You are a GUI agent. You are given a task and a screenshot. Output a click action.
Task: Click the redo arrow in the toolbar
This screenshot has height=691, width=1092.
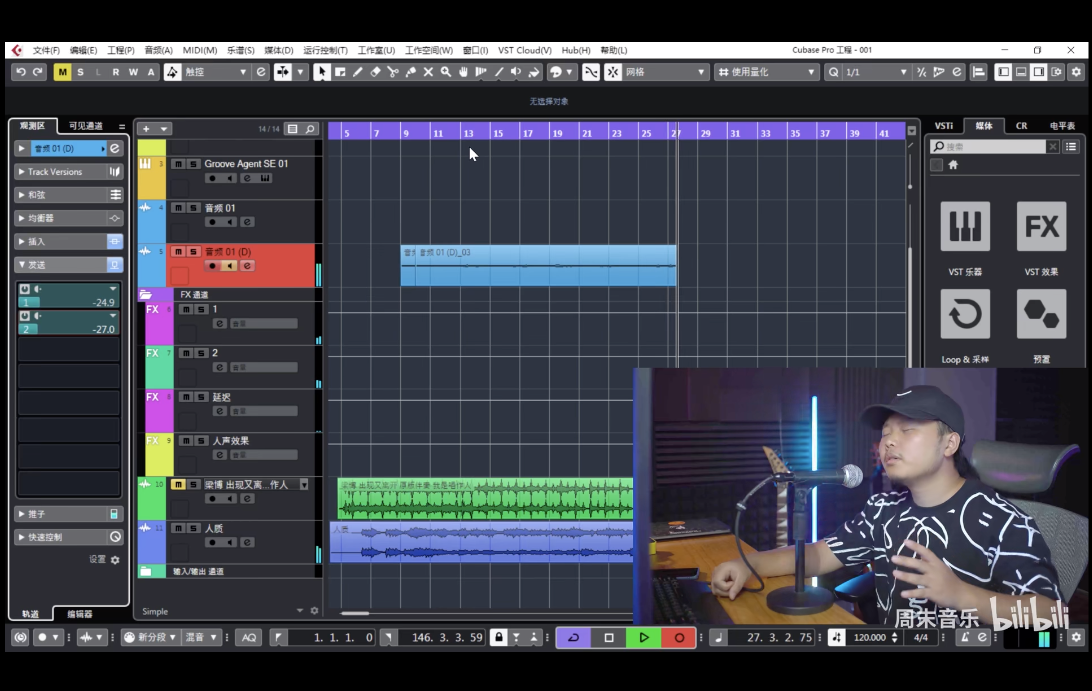coord(38,72)
